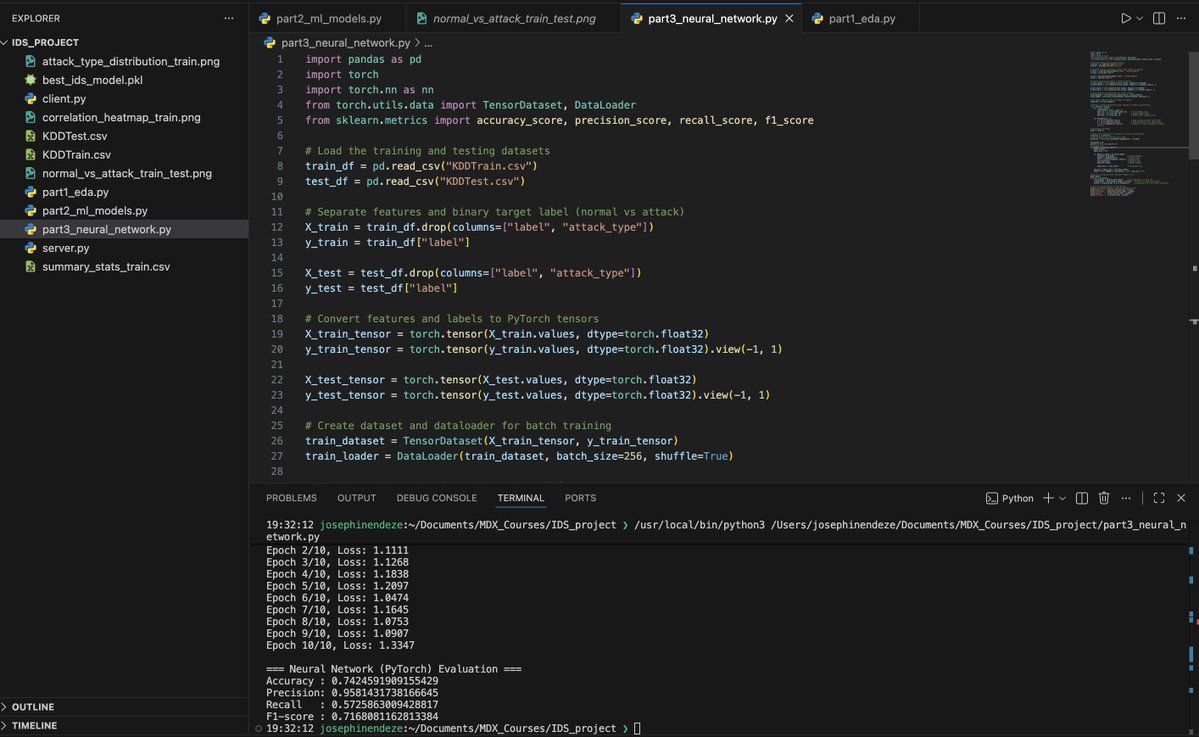Image resolution: width=1199 pixels, height=737 pixels.
Task: Click line number 12 in the gutter
Action: coord(277,227)
